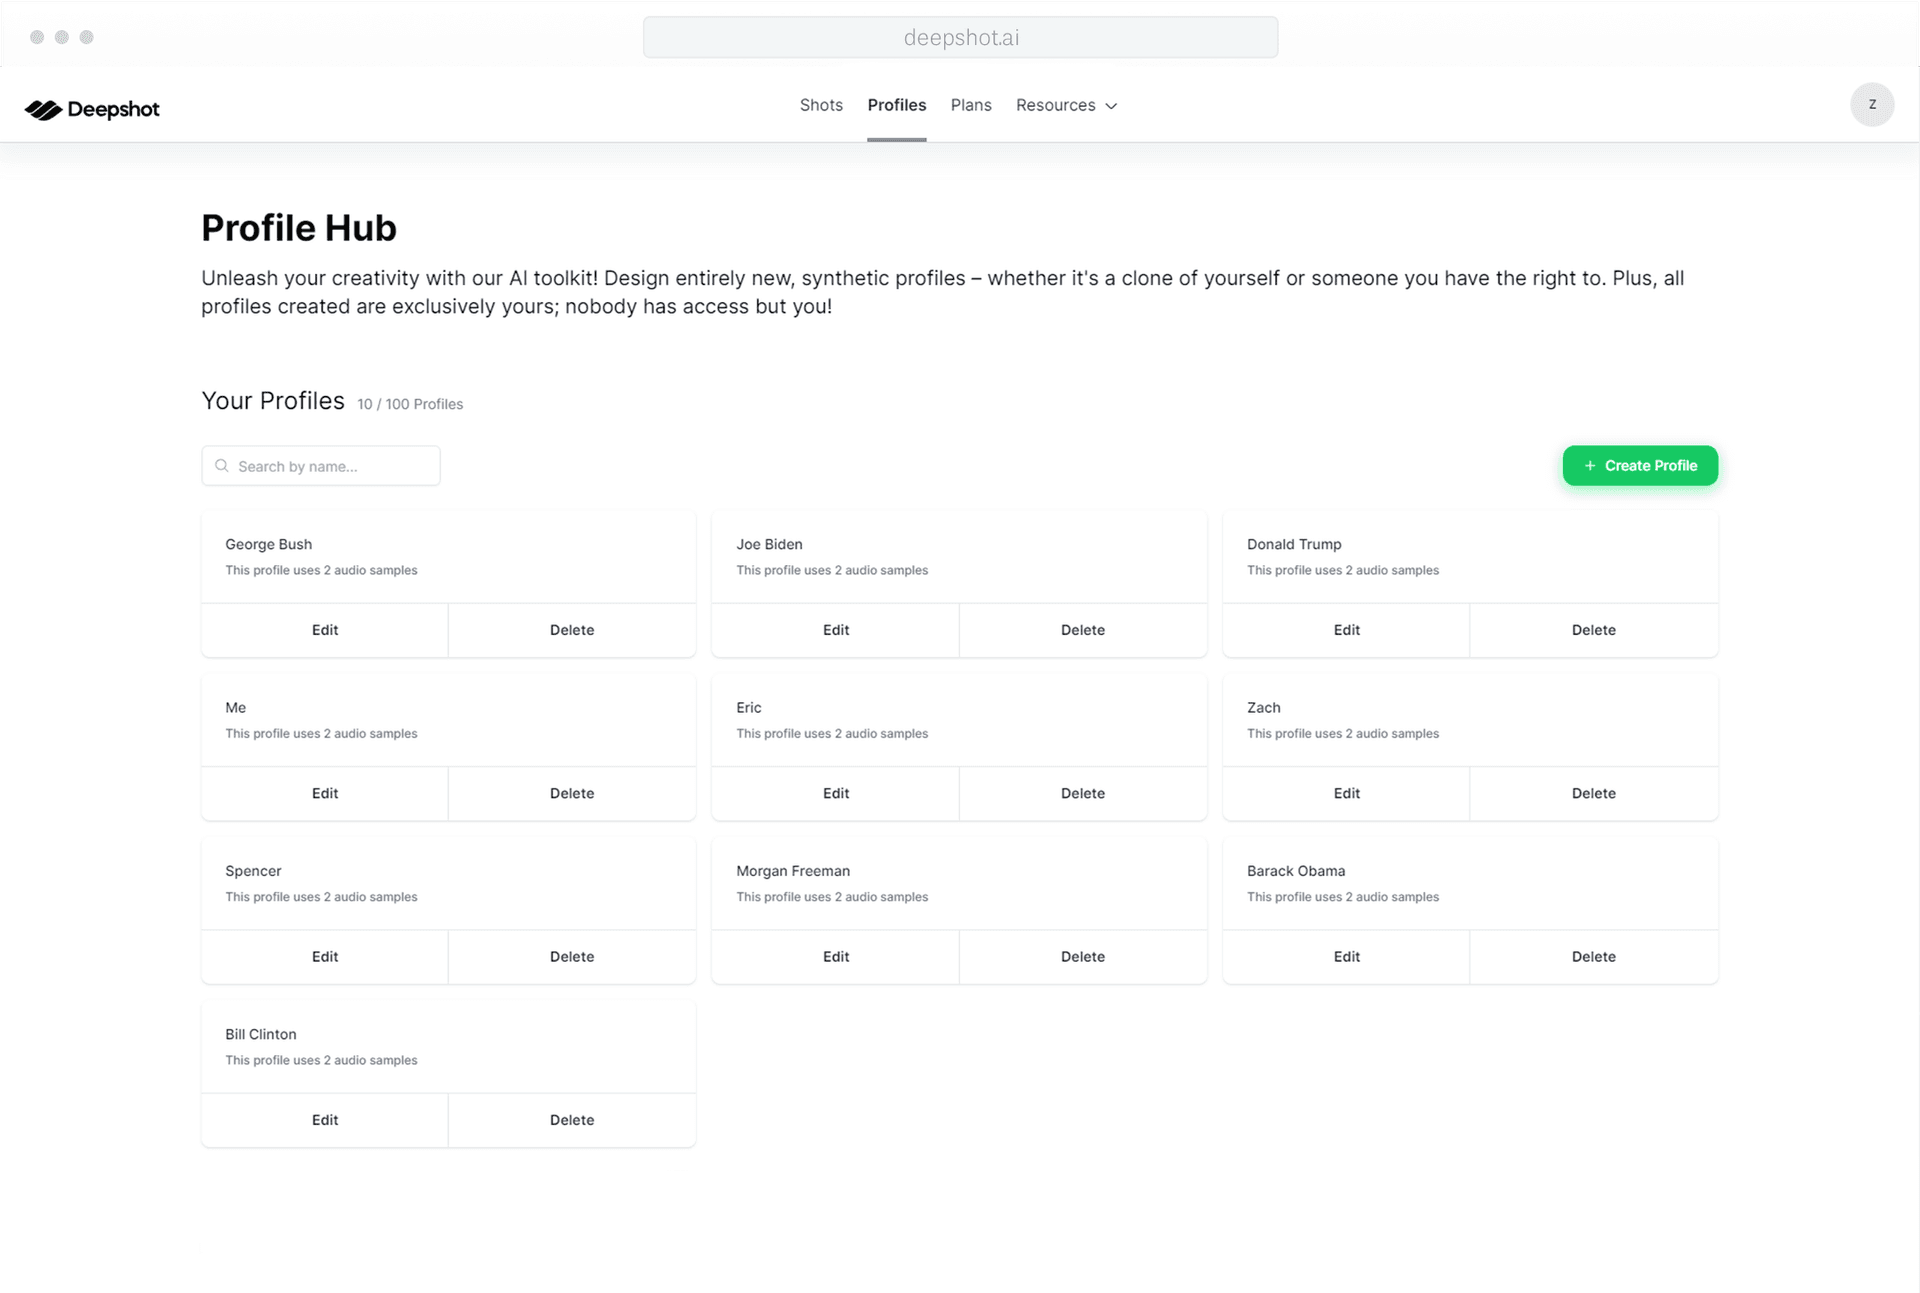Click the profile search input field
This screenshot has width=1920, height=1293.
320,465
